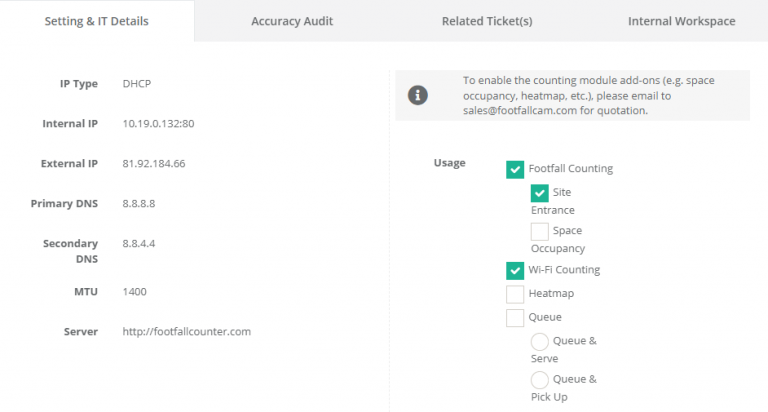Click the MTU value 1400

pos(134,291)
